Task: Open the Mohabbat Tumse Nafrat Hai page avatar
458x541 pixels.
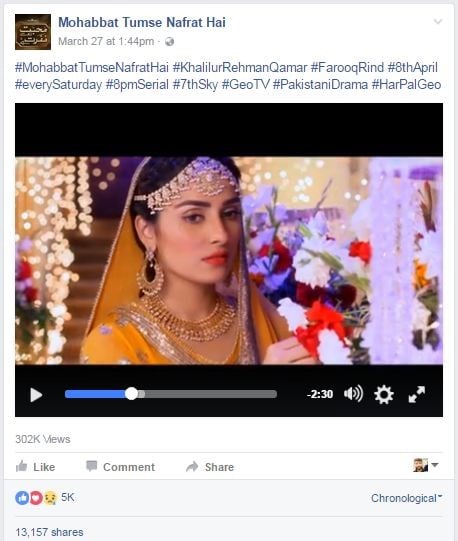Action: [33, 32]
